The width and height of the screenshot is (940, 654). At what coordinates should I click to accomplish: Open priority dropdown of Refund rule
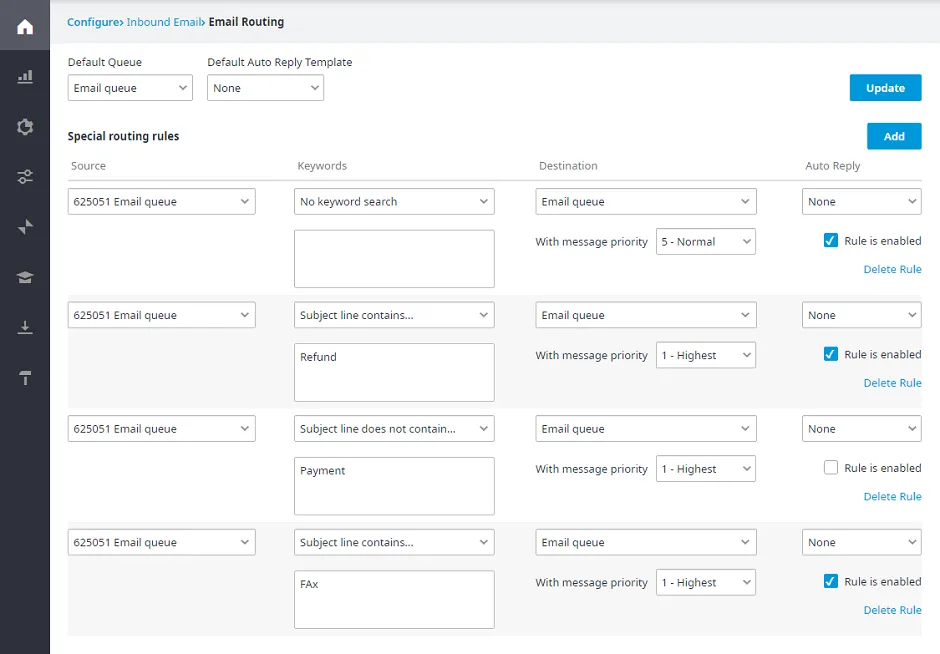(706, 355)
